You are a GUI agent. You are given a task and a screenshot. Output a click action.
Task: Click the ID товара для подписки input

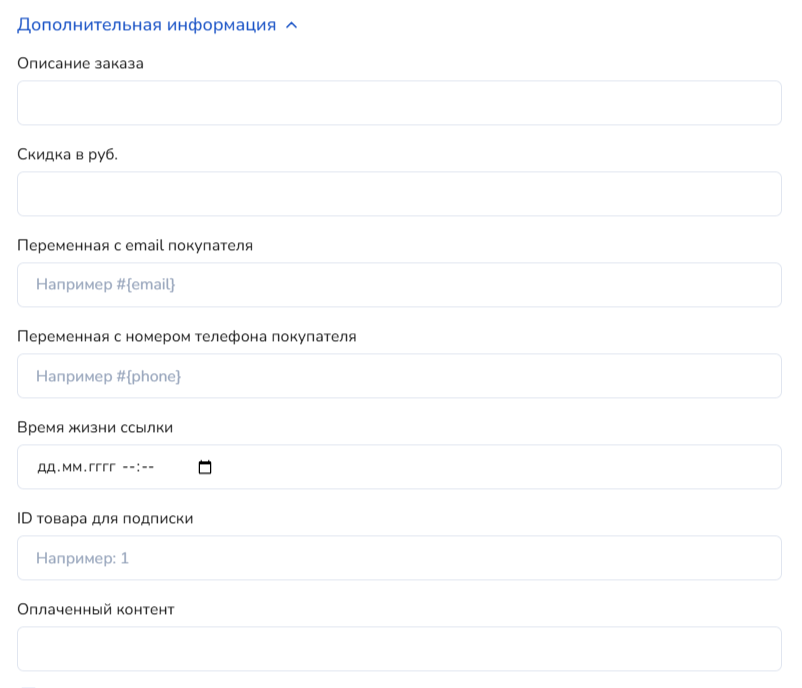(399, 558)
